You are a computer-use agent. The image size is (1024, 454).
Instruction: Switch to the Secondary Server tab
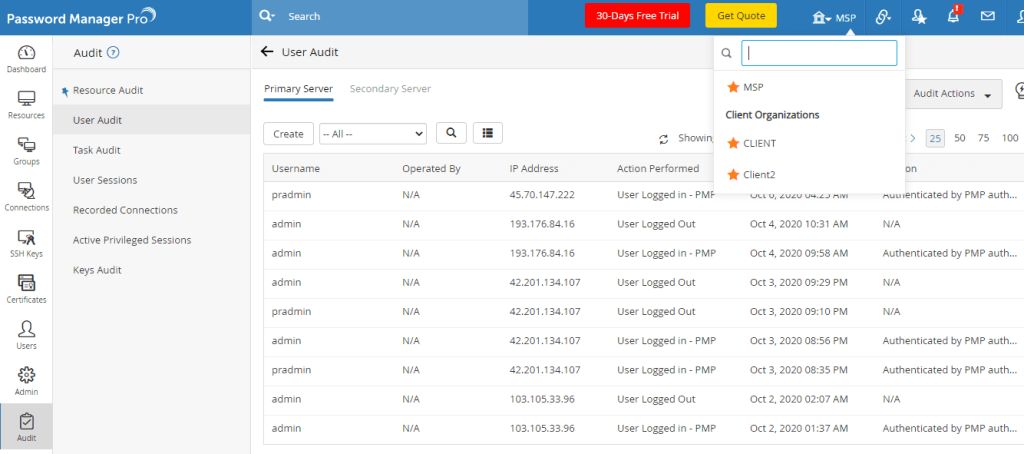(x=390, y=89)
